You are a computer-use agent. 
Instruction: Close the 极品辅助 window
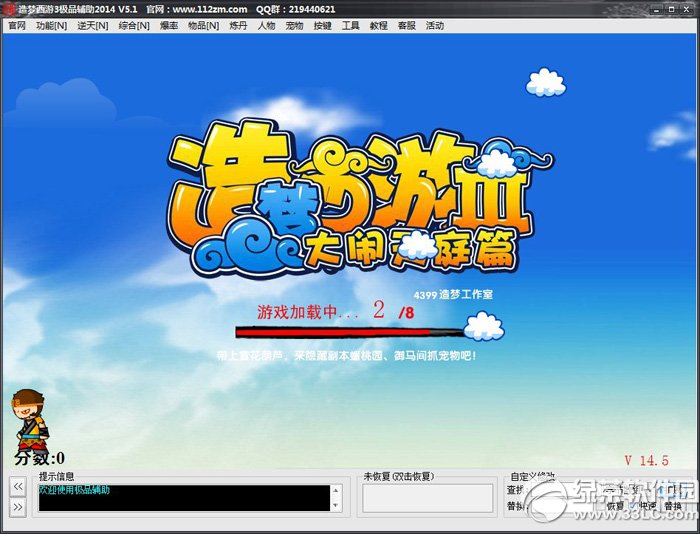687,9
